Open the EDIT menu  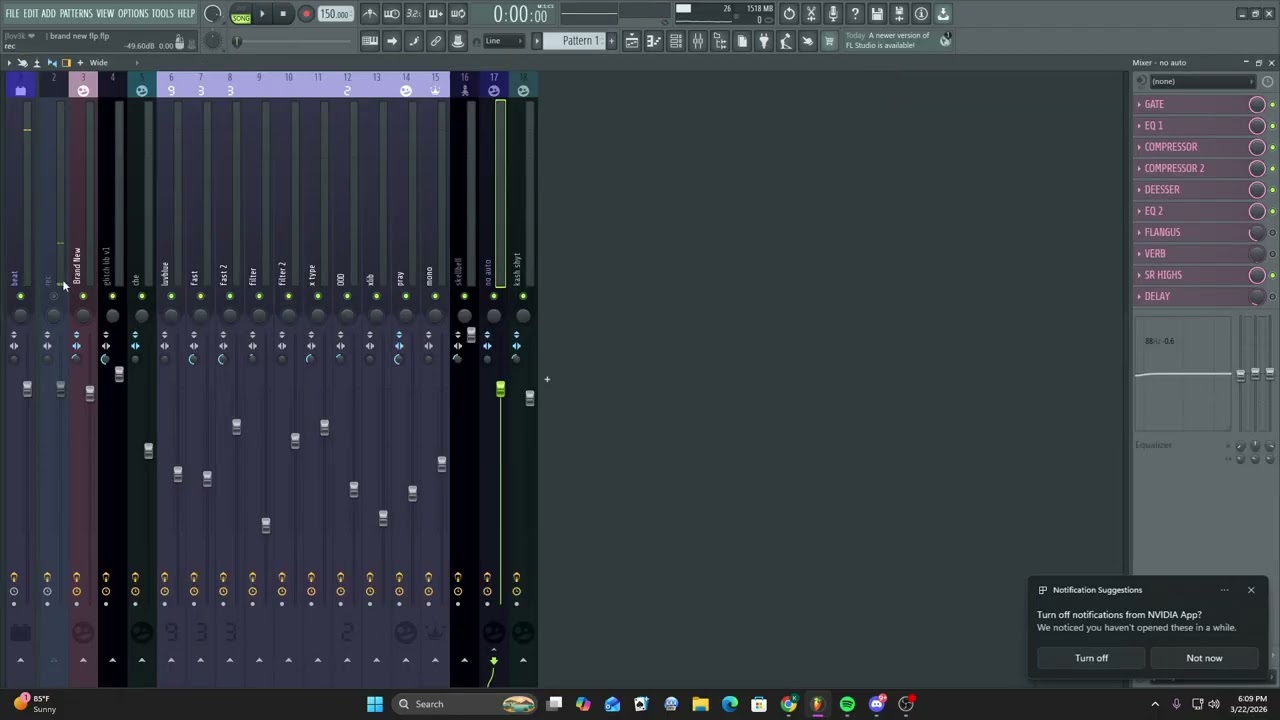pyautogui.click(x=31, y=14)
